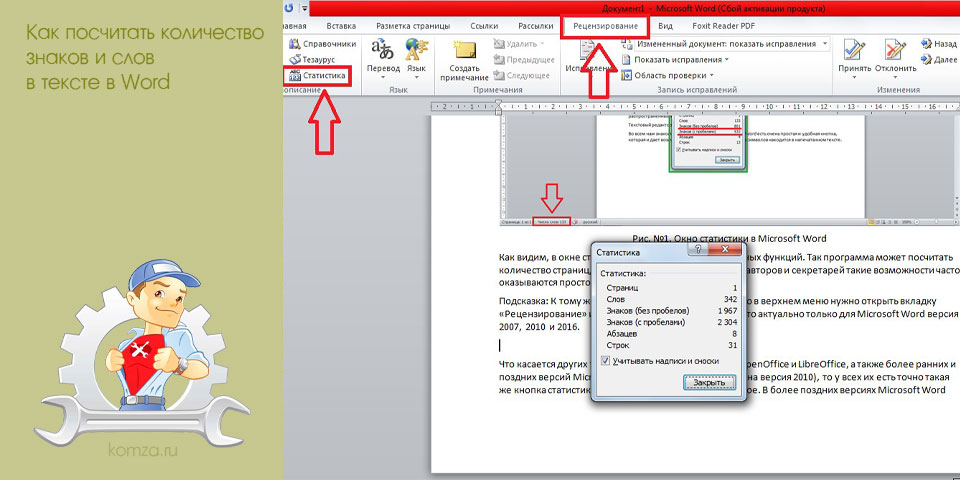The image size is (960, 480).
Task: Open the Область проверки dropdown arrow
Action: pos(711,75)
